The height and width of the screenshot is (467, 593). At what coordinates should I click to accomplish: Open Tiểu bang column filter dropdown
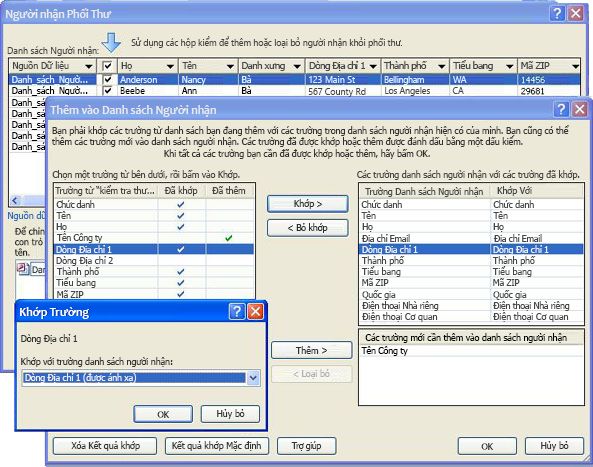point(509,67)
